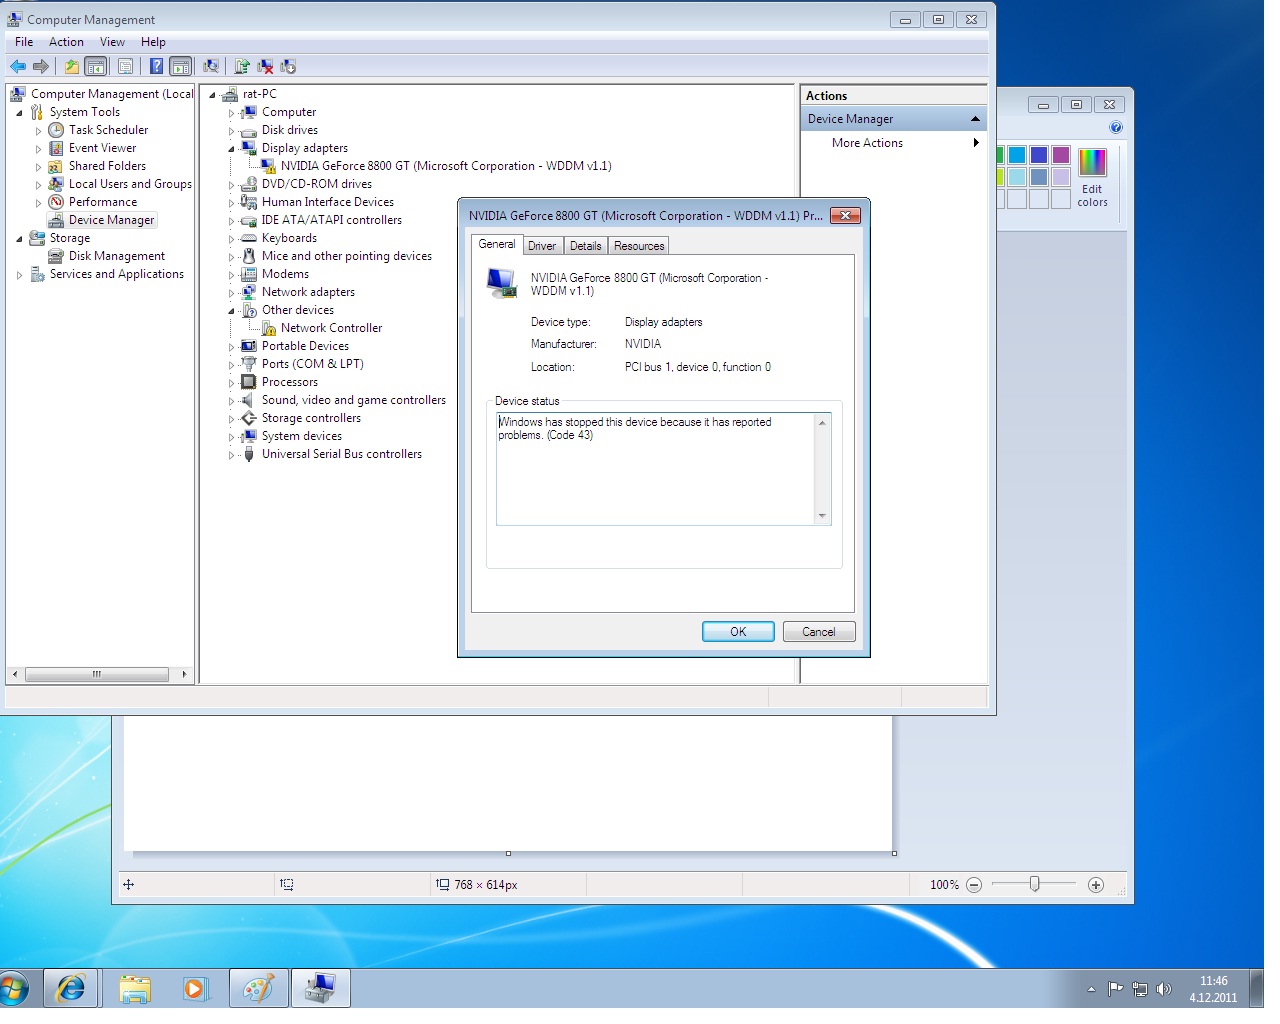Select the Device Manager tree item
This screenshot has height=1024, width=1280.
point(111,220)
